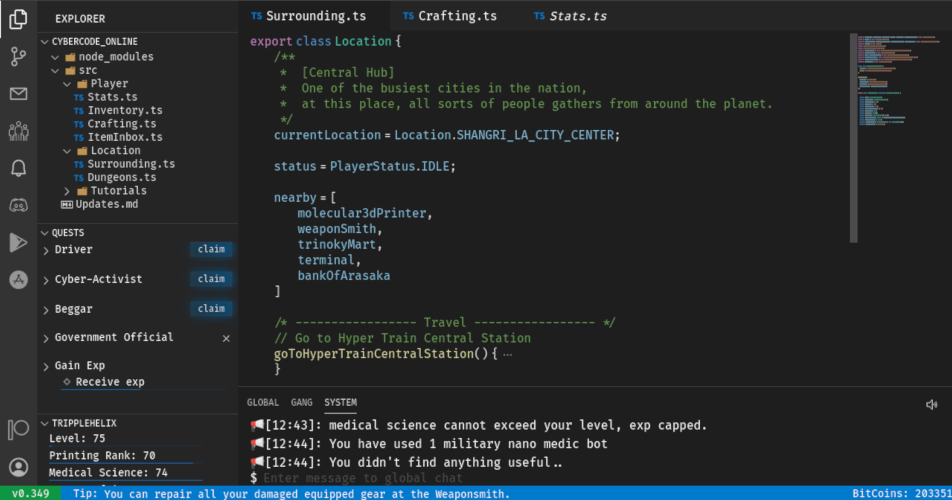This screenshot has width=952, height=500.
Task: Open the Discord icon in activity bar
Action: [18, 205]
